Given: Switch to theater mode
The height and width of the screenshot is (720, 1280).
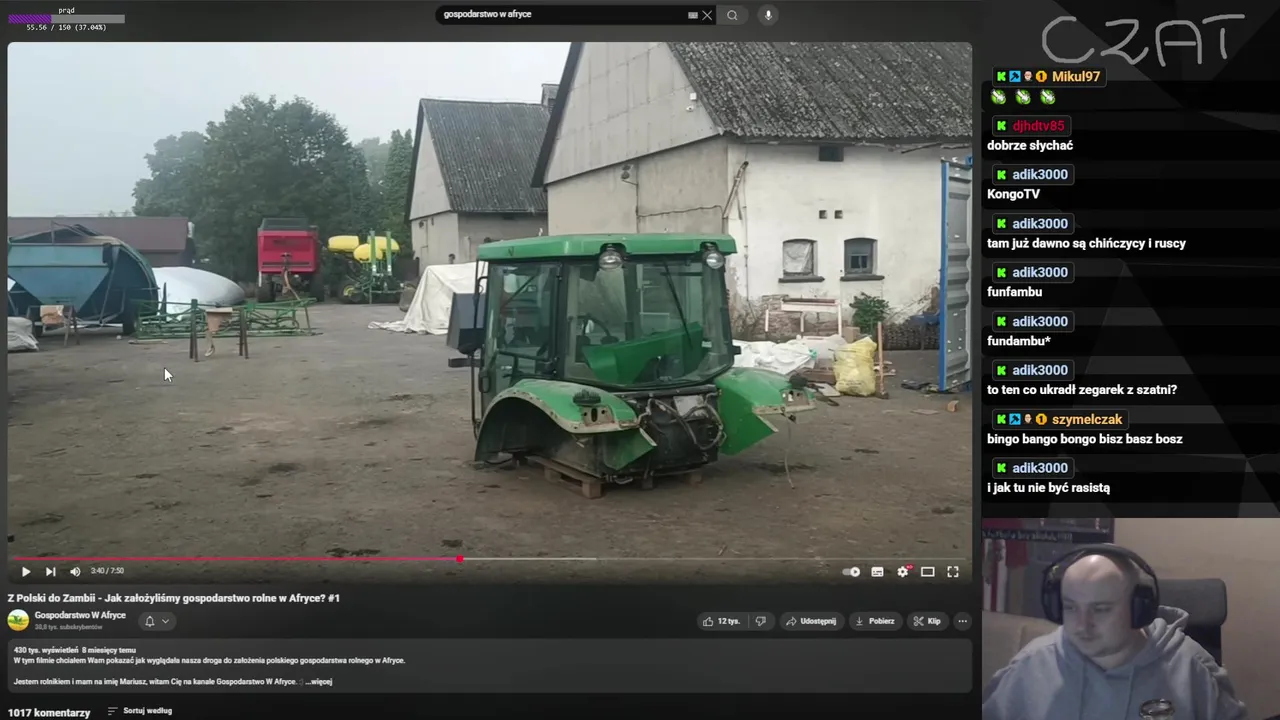Looking at the screenshot, I should [928, 572].
